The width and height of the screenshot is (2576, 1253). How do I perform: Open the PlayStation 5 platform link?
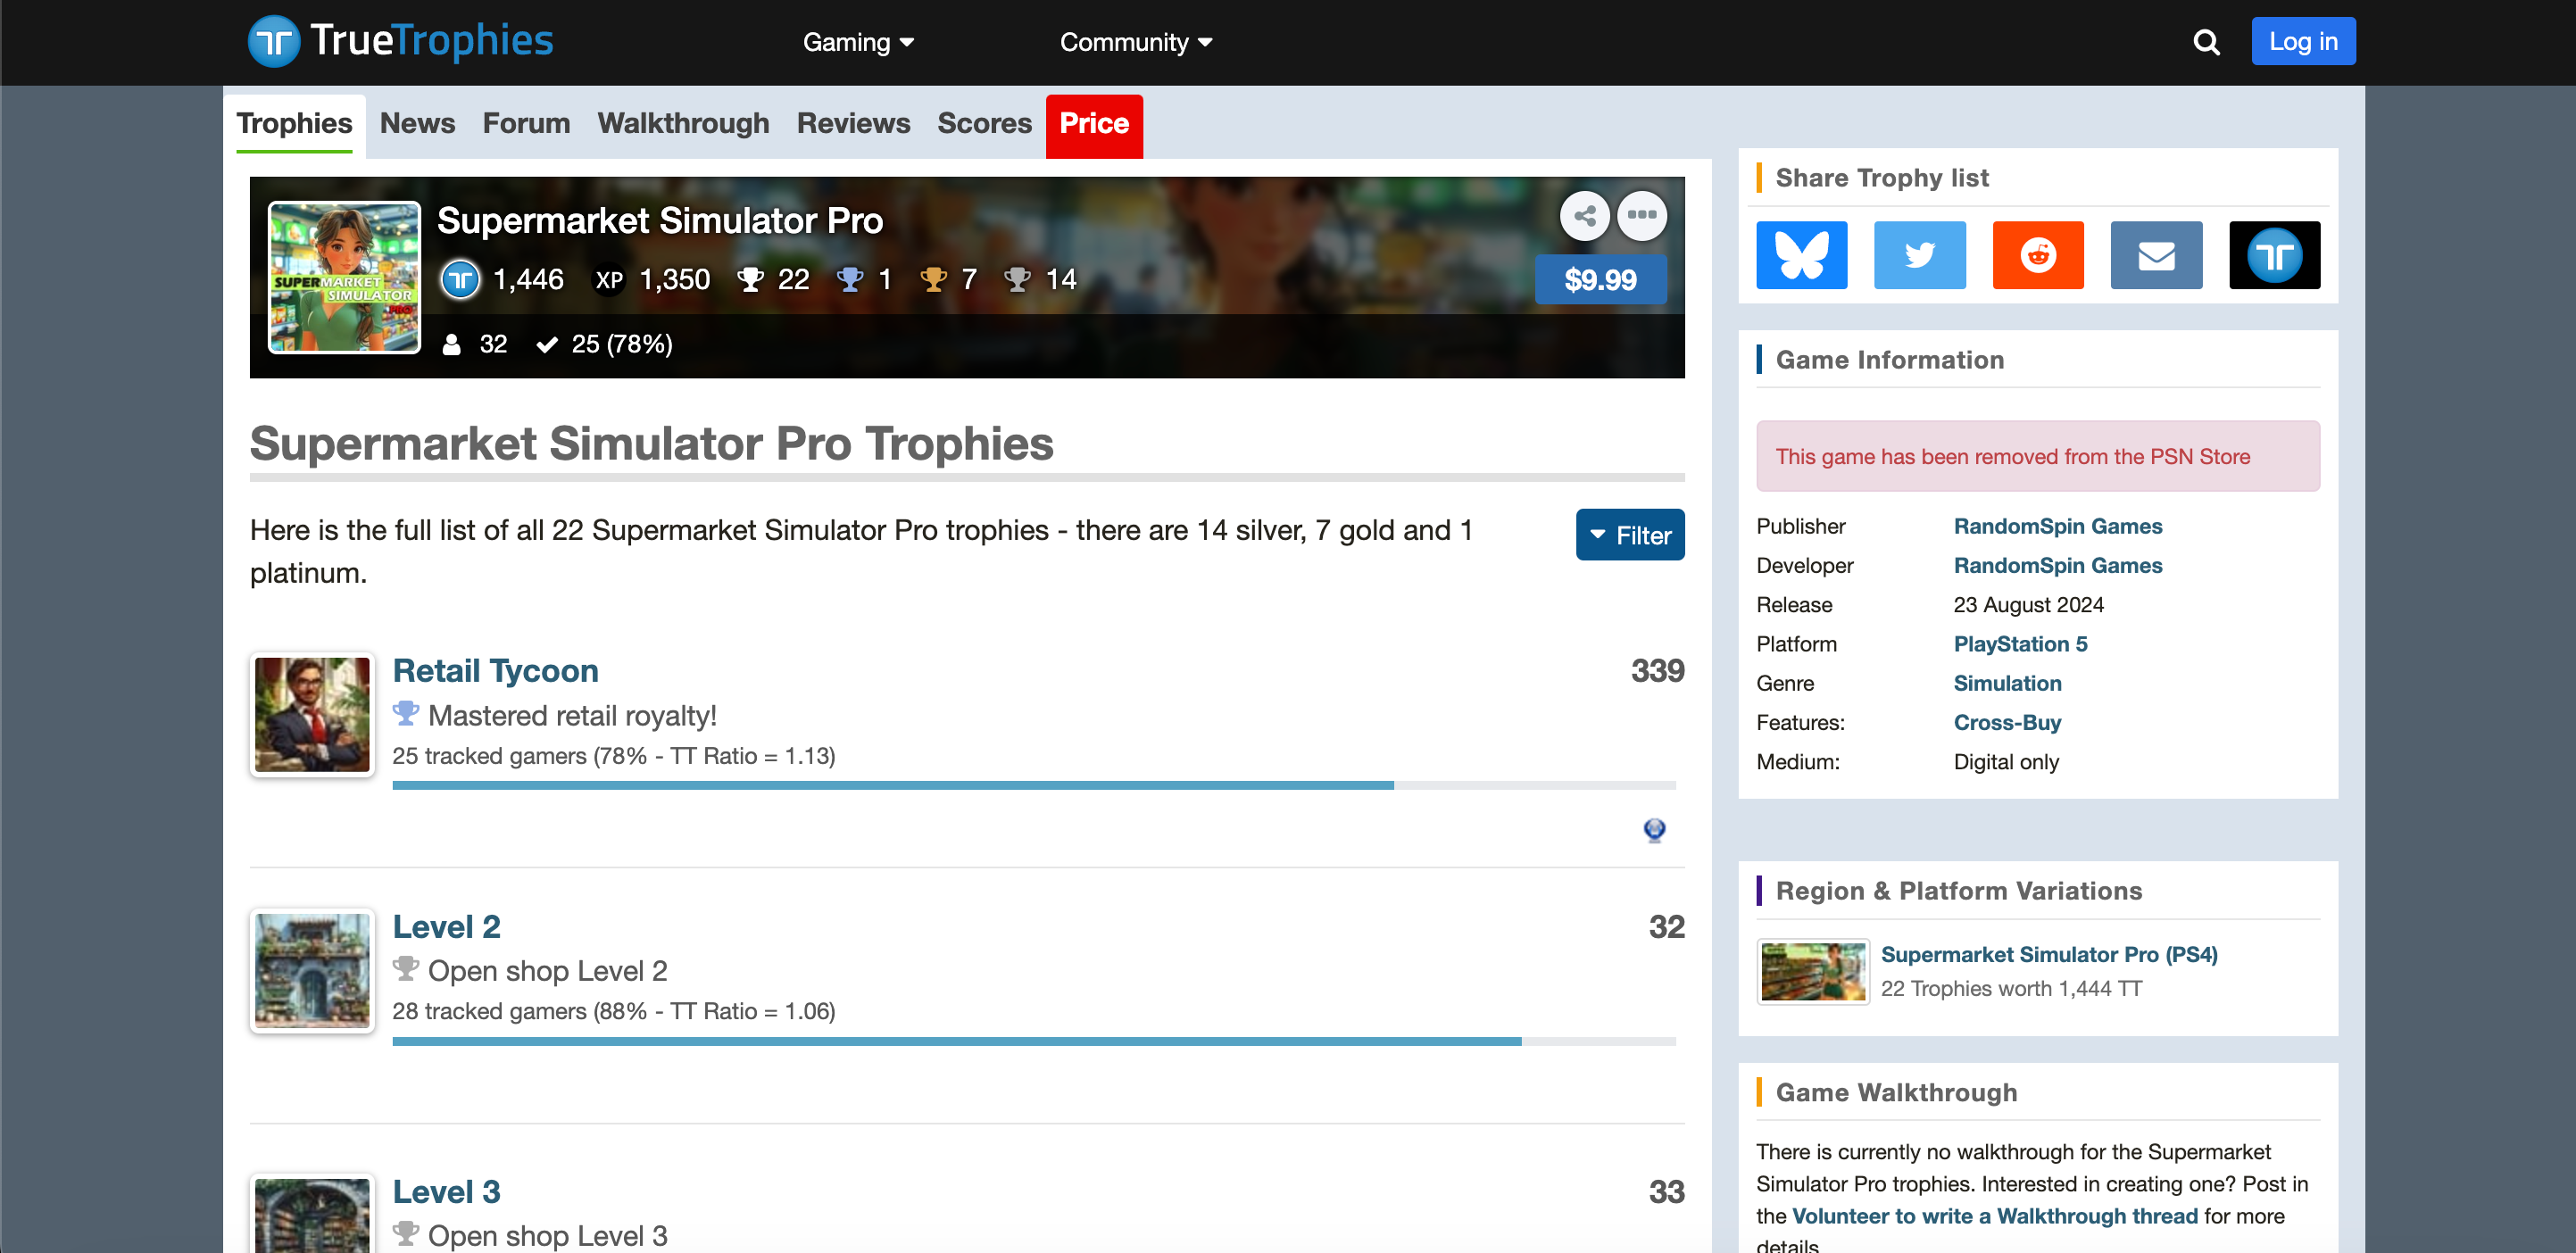[2020, 644]
